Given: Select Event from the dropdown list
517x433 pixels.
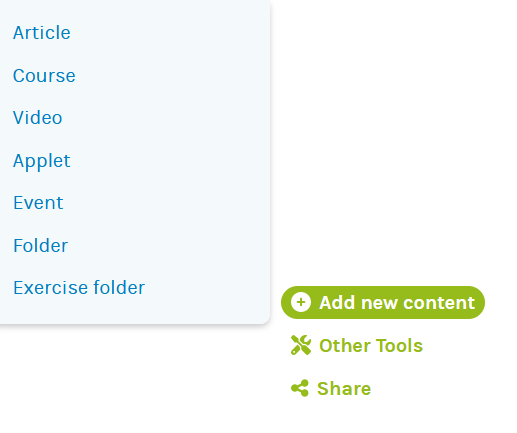Looking at the screenshot, I should point(38,203).
